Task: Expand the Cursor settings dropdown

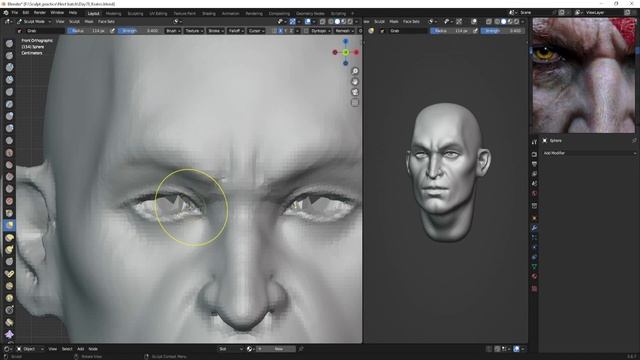Action: coord(256,31)
